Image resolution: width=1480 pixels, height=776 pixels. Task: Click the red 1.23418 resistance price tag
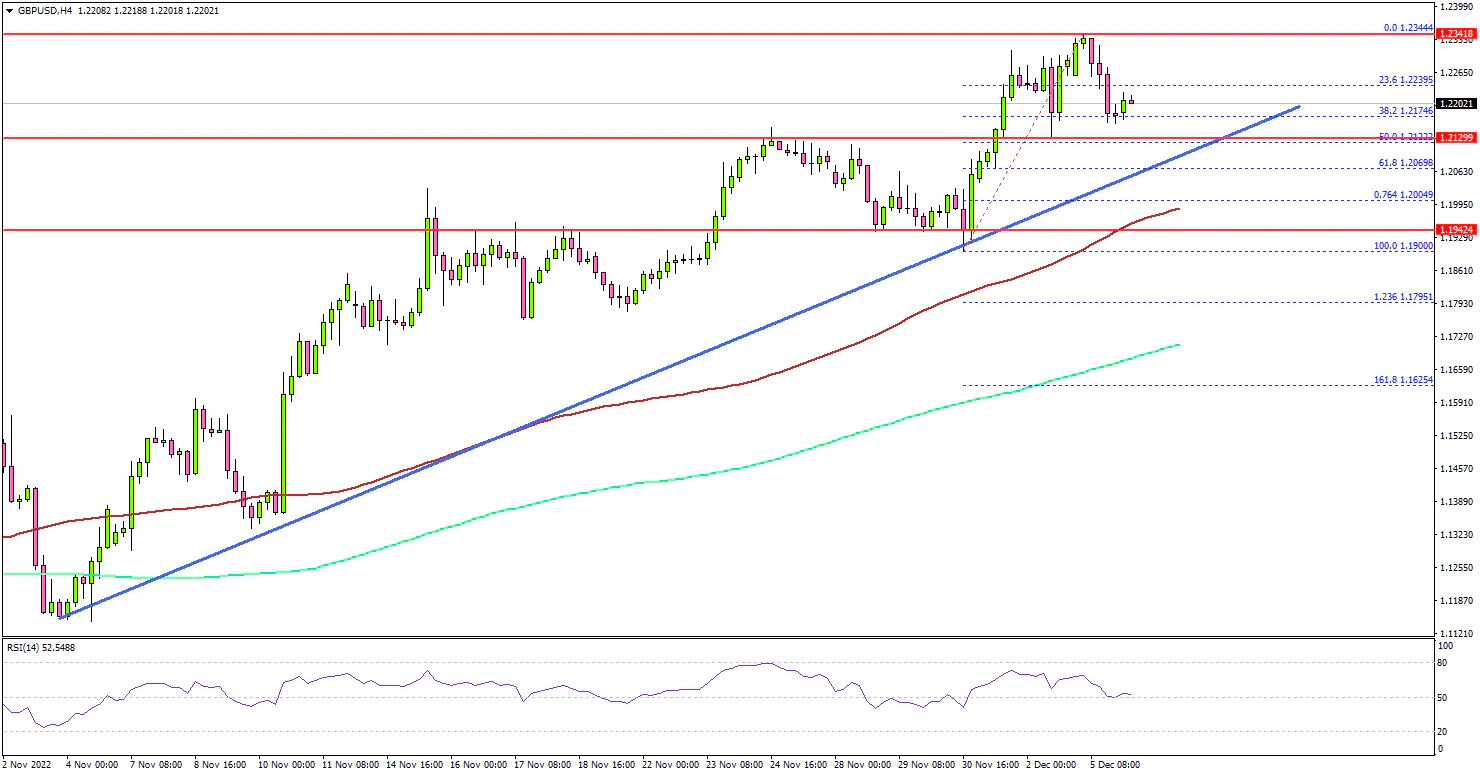pos(1455,34)
